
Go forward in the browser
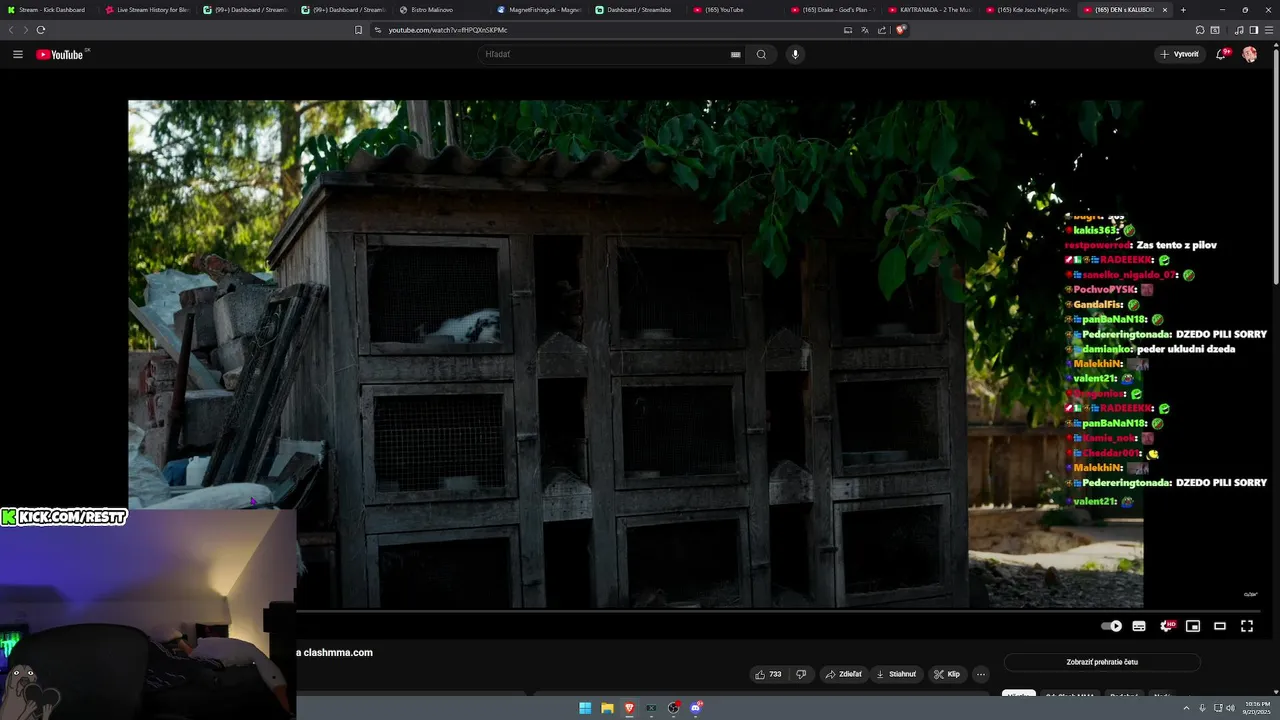coord(26,30)
